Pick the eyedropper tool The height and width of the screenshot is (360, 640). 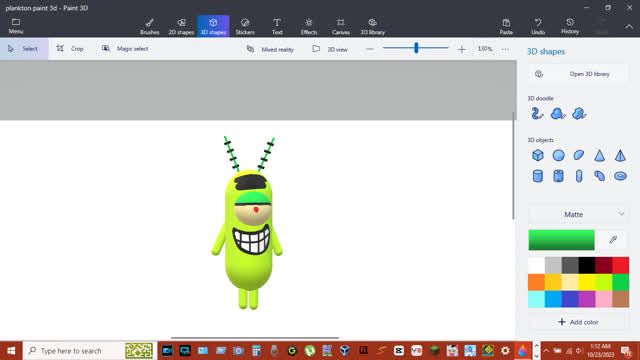click(613, 240)
